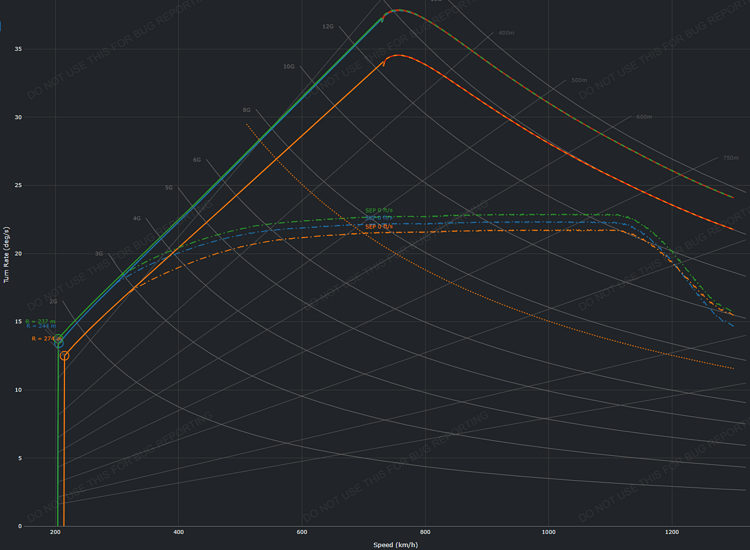Click the peak of the green-red dashed curve

pos(398,10)
